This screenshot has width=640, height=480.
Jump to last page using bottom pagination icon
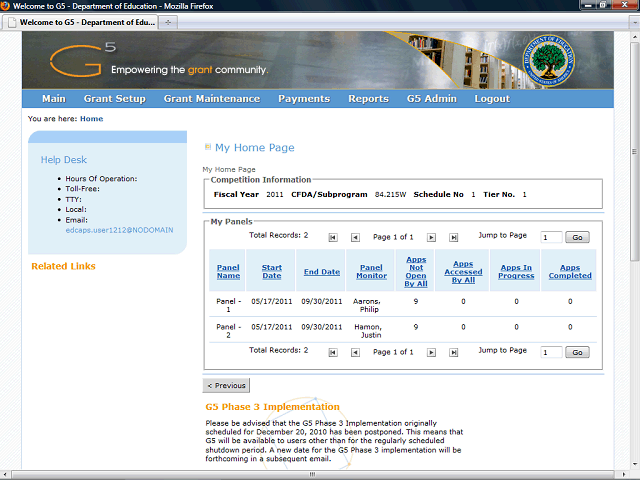pos(453,352)
